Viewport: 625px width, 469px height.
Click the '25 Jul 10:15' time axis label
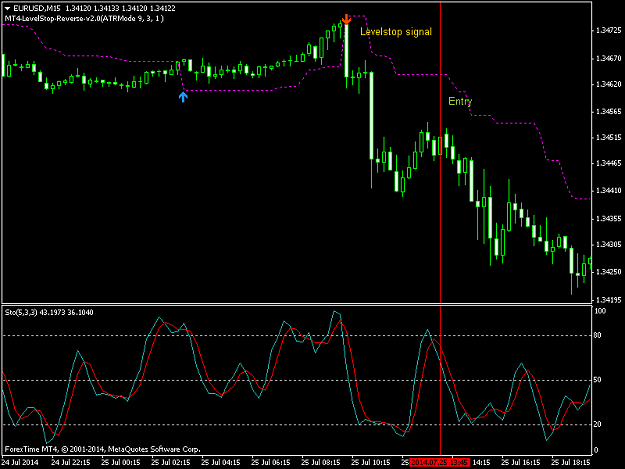pyautogui.click(x=371, y=463)
